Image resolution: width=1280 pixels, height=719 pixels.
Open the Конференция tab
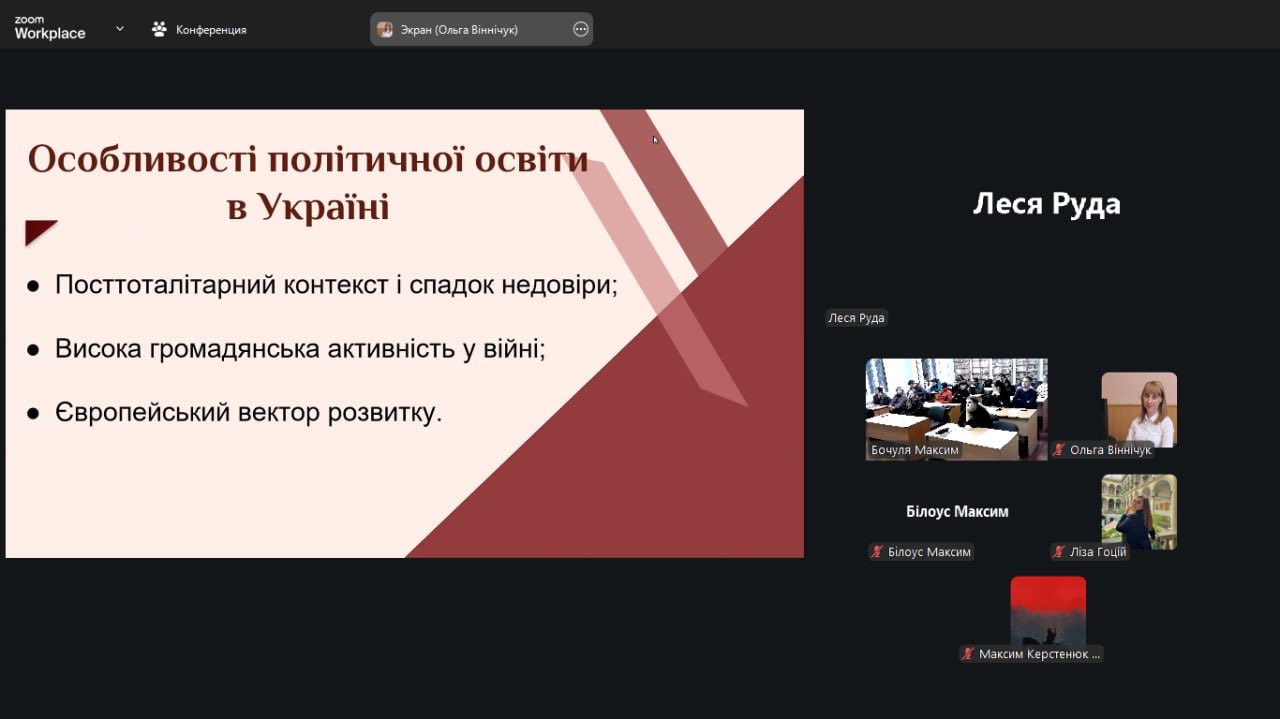pyautogui.click(x=210, y=30)
